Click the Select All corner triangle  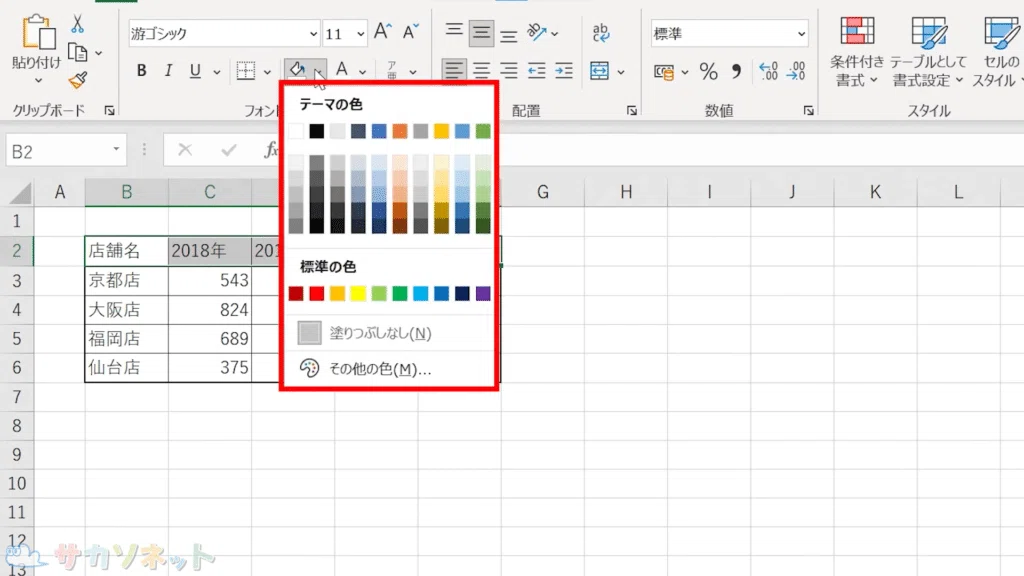(20, 193)
